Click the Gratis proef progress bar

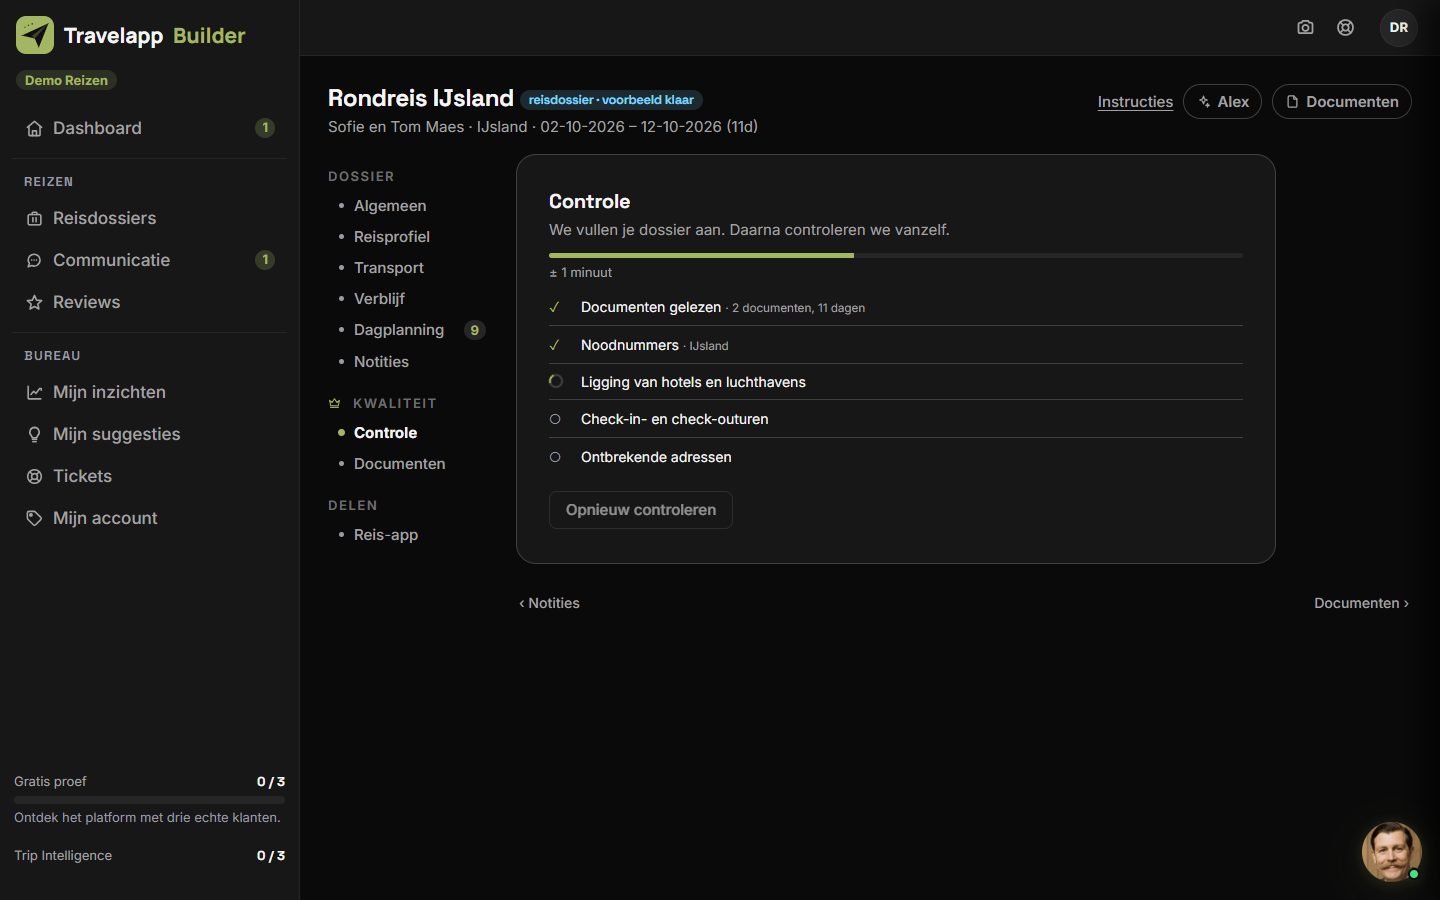[x=149, y=800]
